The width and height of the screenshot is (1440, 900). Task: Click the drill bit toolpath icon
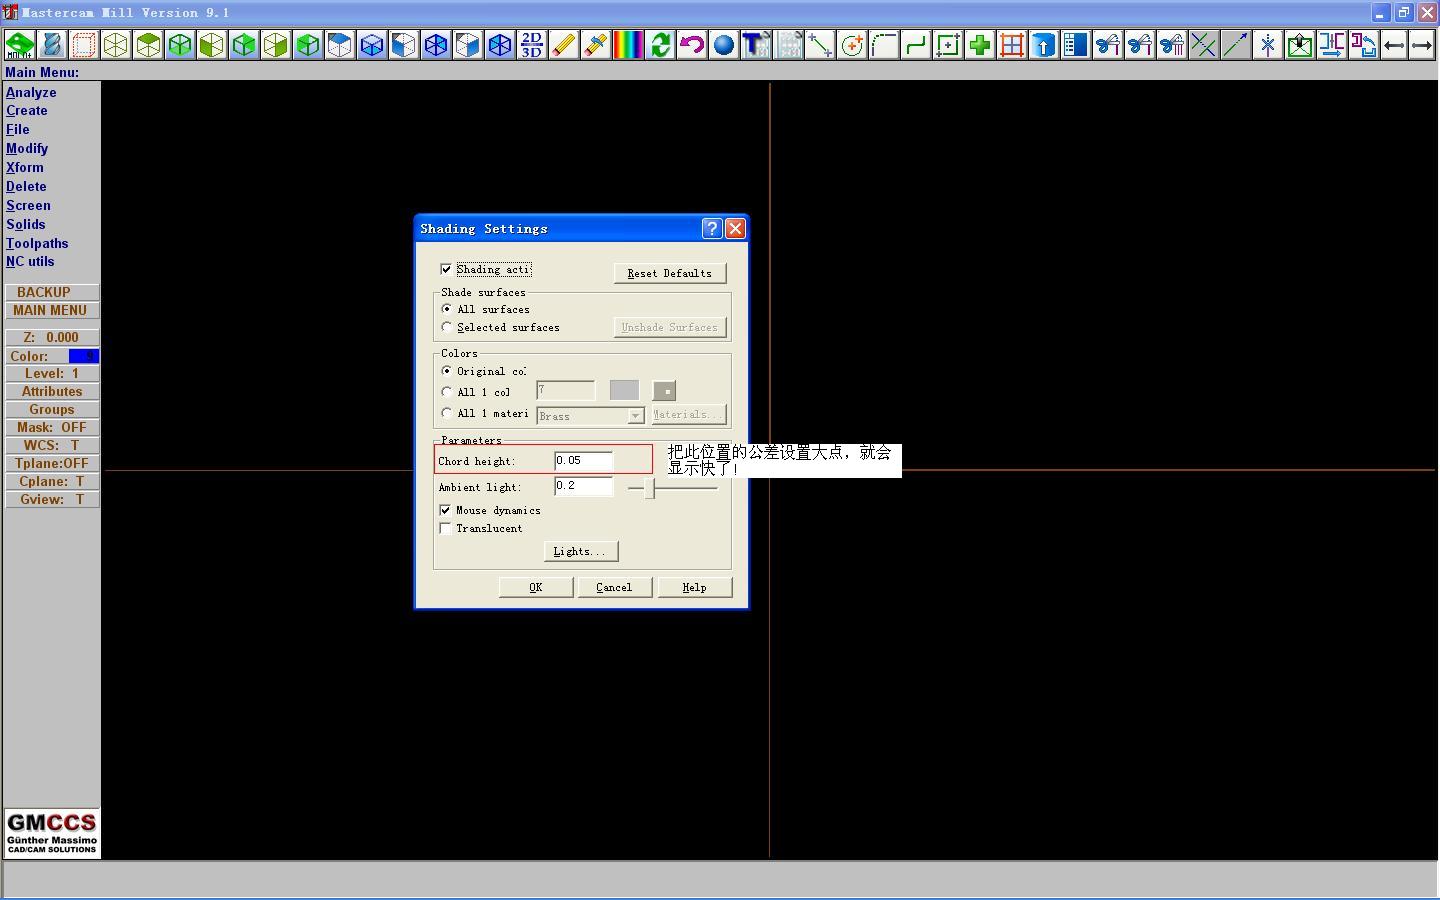click(52, 45)
